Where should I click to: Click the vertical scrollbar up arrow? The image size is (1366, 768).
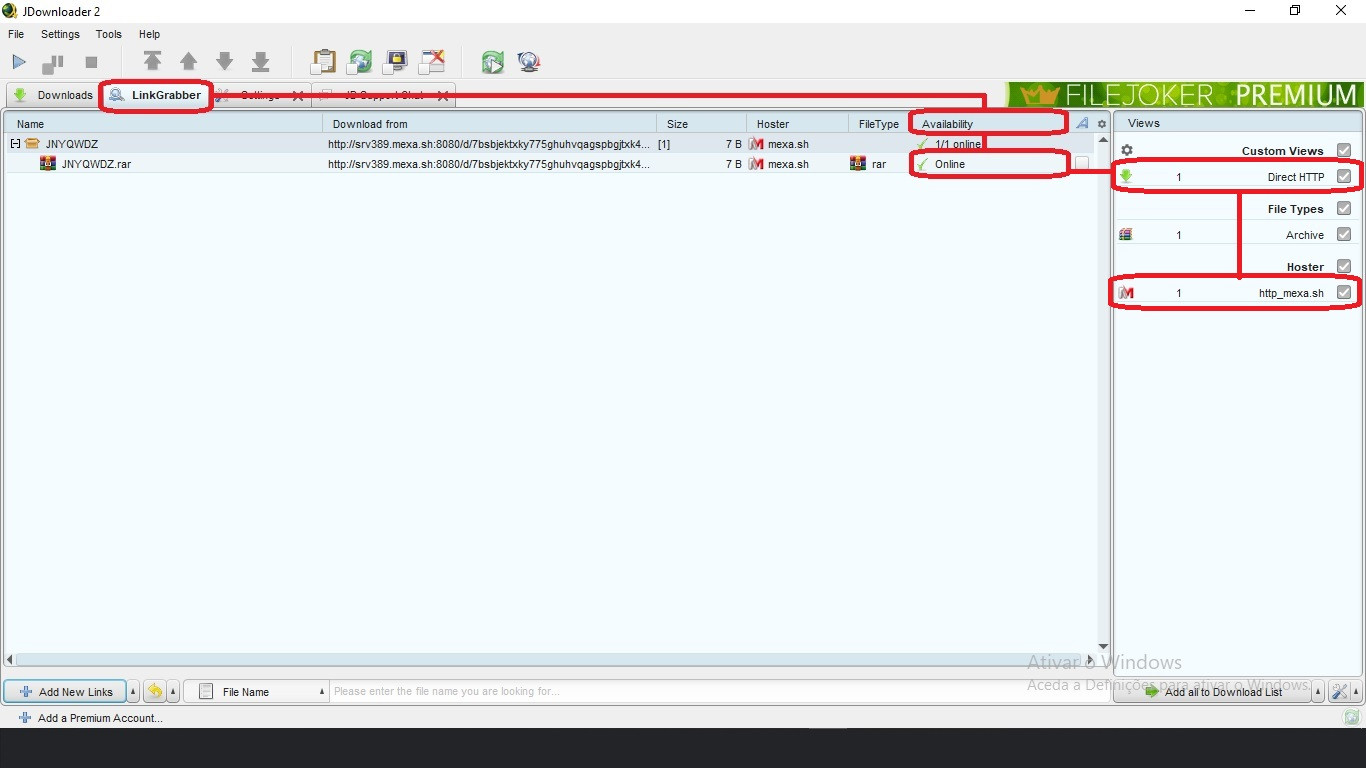[1103, 140]
